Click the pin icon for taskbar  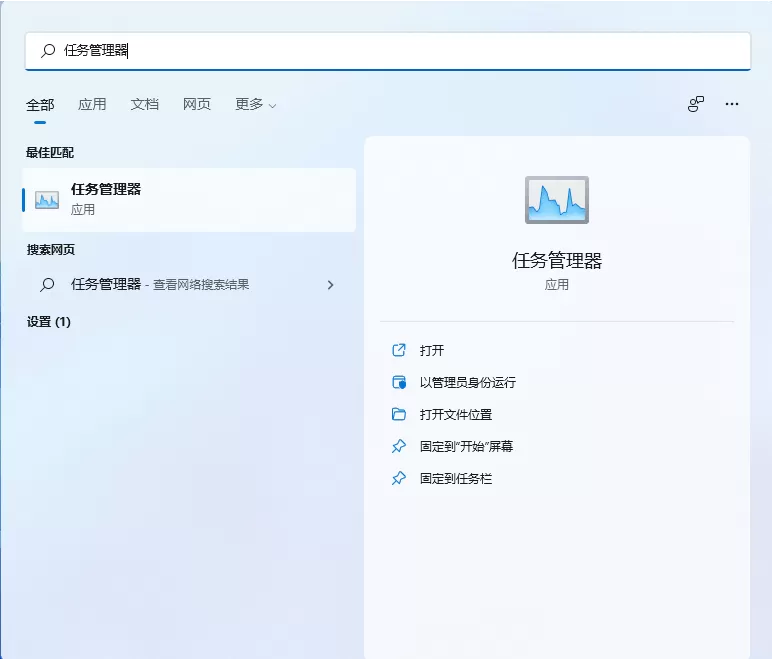tap(399, 478)
